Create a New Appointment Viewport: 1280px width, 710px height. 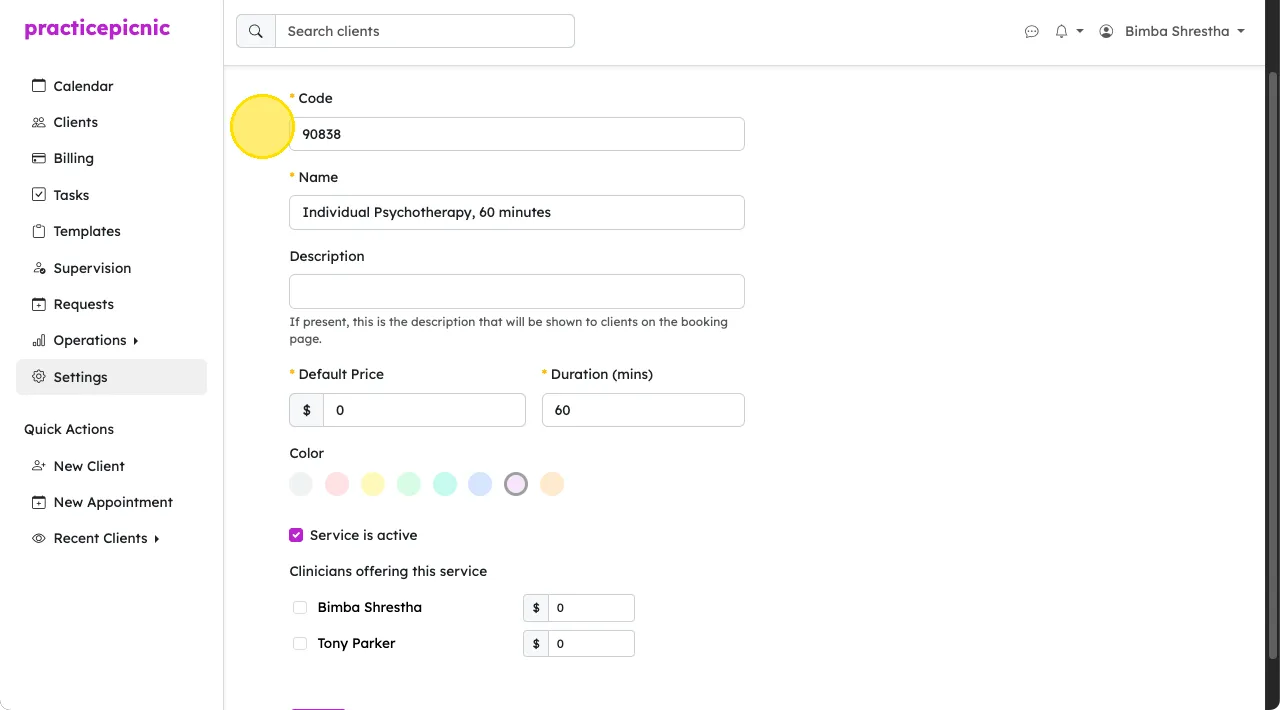(x=111, y=502)
